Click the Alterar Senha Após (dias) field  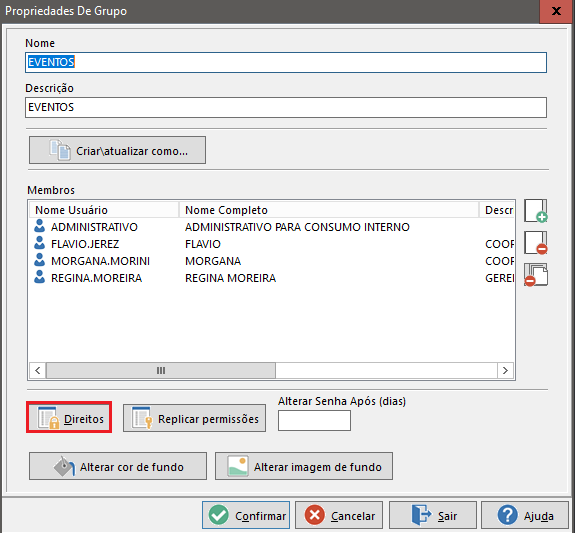point(314,420)
